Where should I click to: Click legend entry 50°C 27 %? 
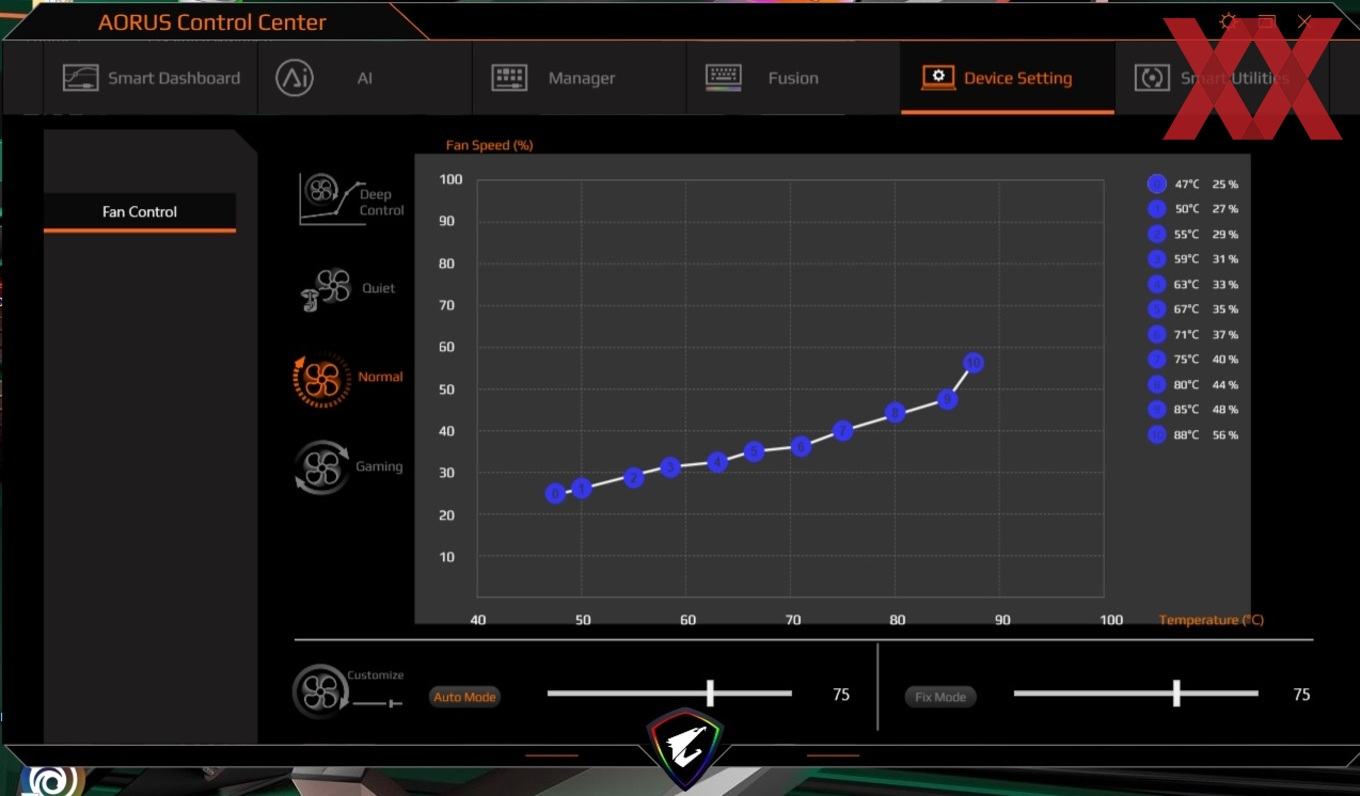[1193, 209]
